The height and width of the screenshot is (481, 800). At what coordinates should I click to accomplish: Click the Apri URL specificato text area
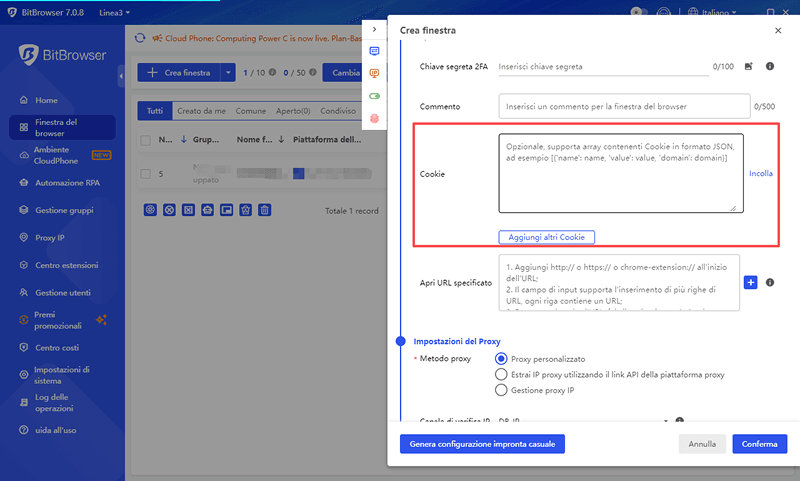(x=619, y=283)
